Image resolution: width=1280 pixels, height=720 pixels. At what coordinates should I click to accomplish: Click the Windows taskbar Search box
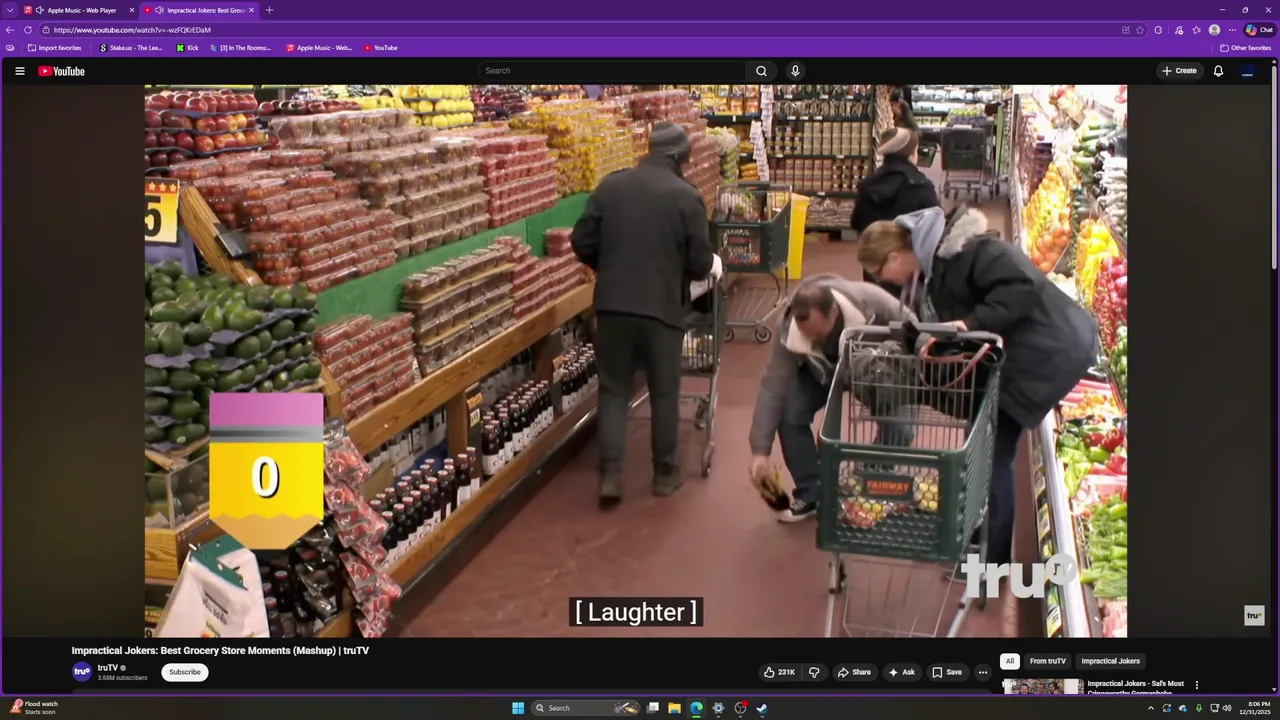click(587, 708)
